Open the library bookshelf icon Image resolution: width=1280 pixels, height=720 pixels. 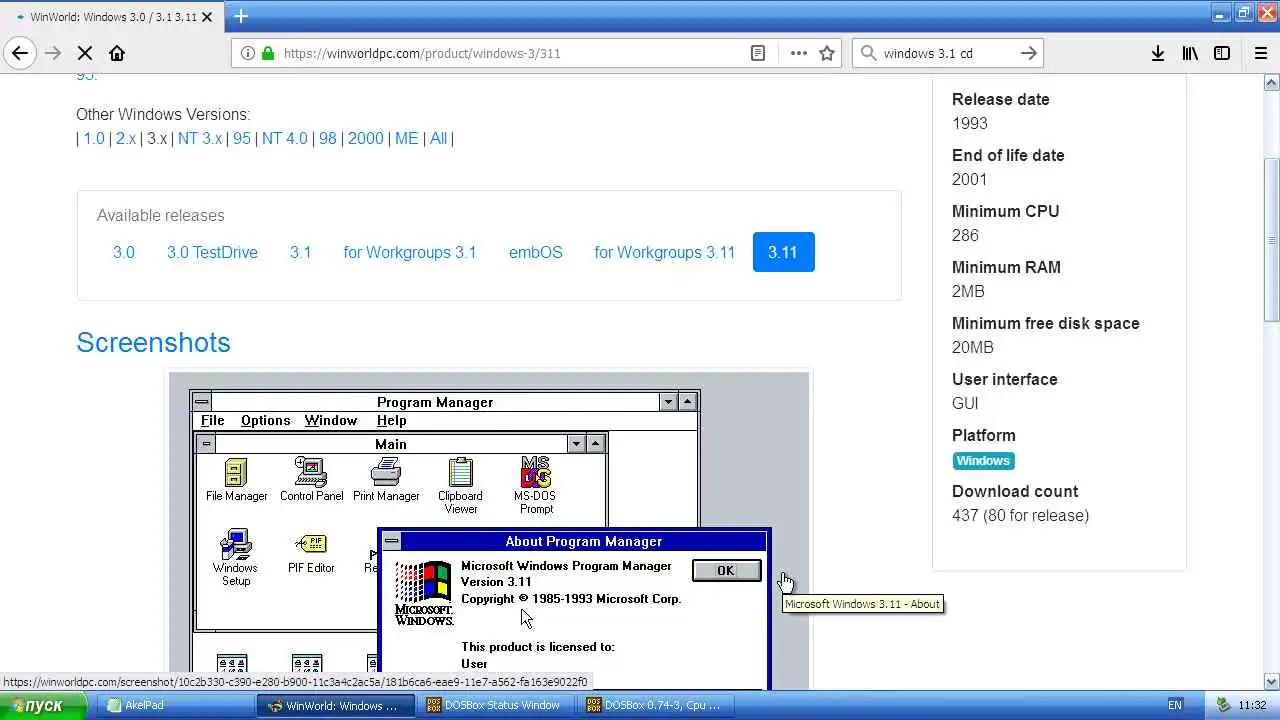click(x=1190, y=53)
